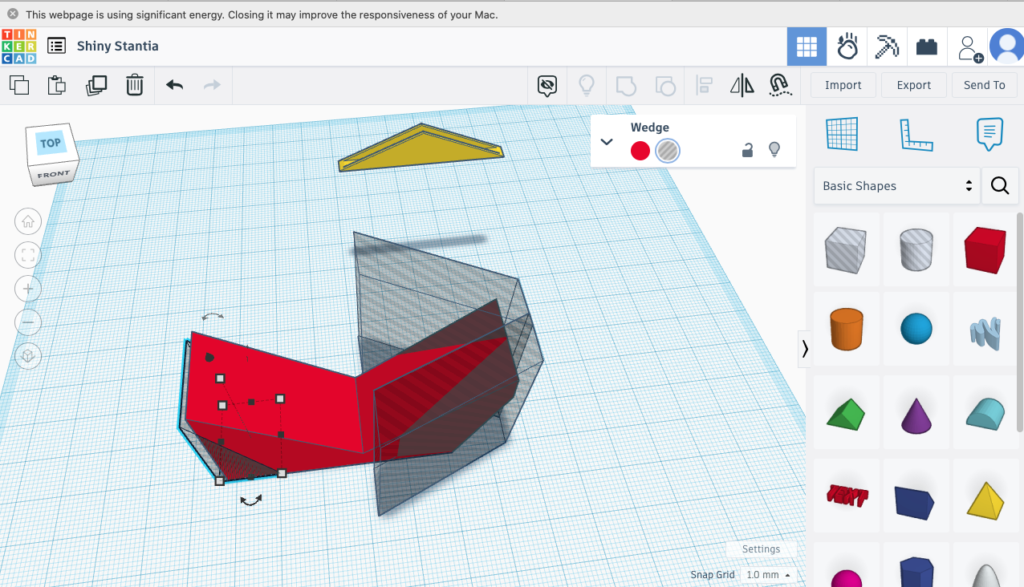Select the Hole option for Wedge
1024x587 pixels.
pos(668,151)
